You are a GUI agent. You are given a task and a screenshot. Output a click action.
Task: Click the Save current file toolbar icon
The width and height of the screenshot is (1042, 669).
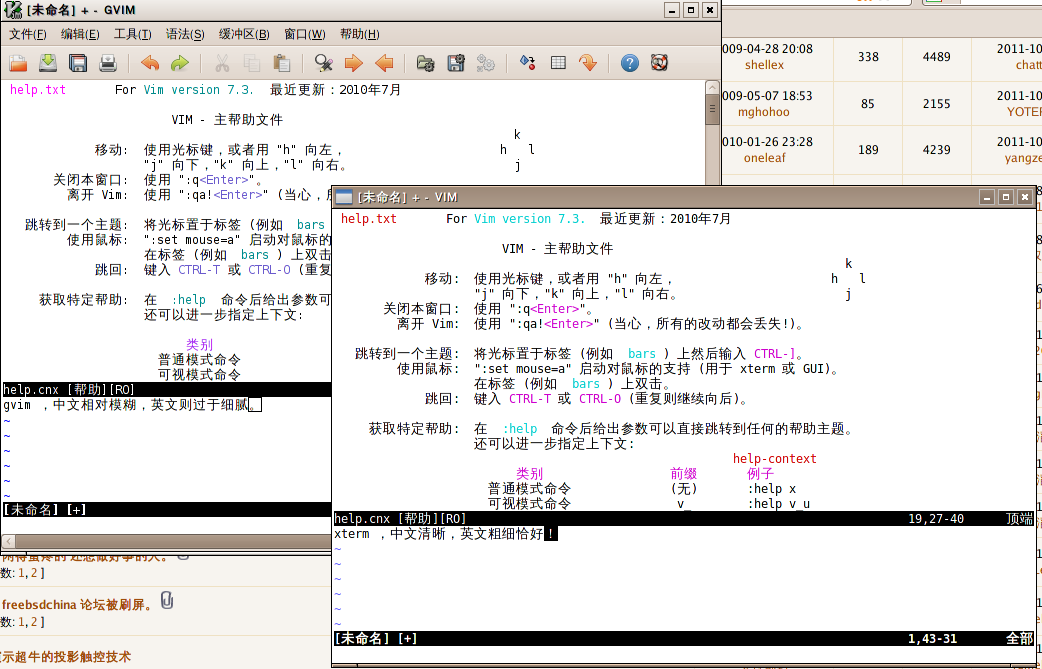48,63
